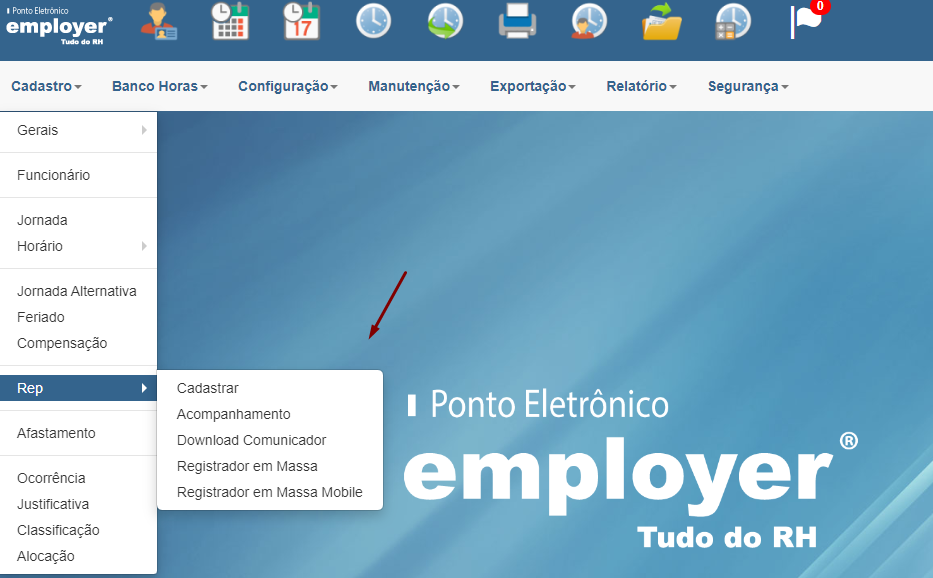Open the Manutenção dropdown
The width and height of the screenshot is (933, 578).
tap(414, 86)
